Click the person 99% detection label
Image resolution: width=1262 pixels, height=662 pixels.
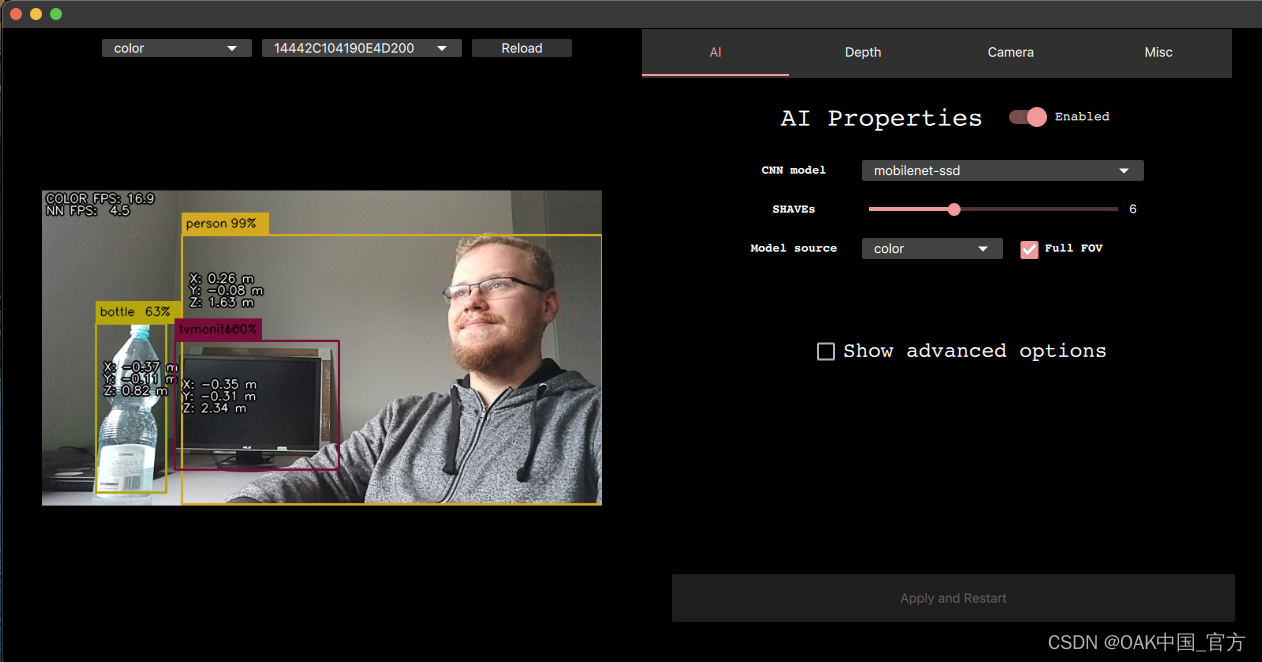pyautogui.click(x=225, y=224)
